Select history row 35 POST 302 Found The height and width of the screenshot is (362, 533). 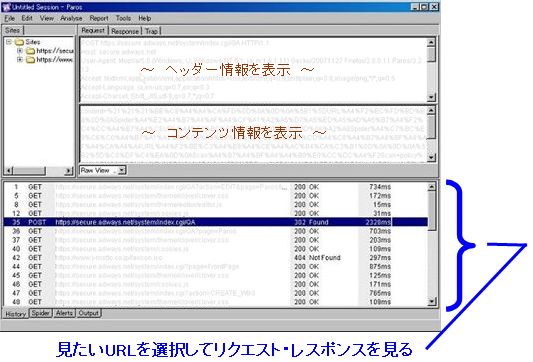pos(216,222)
